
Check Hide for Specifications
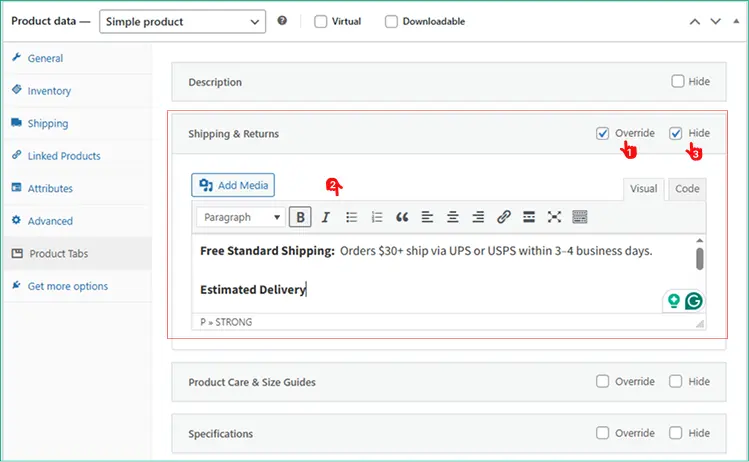coord(675,433)
